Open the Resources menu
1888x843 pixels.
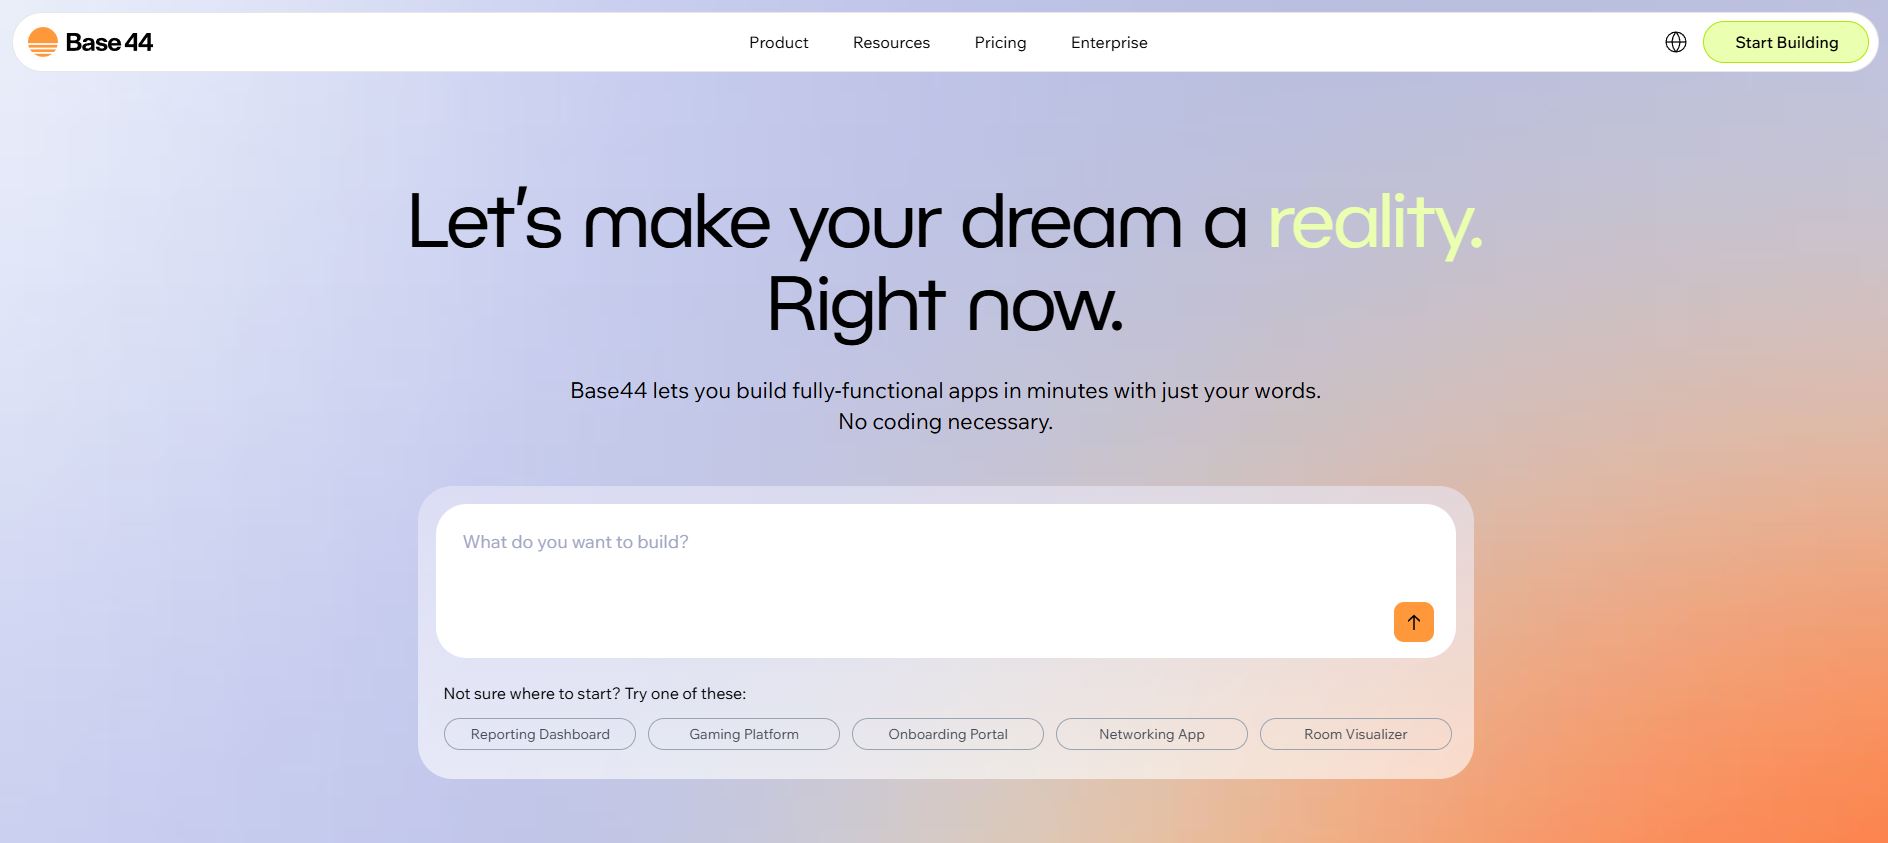pyautogui.click(x=891, y=42)
